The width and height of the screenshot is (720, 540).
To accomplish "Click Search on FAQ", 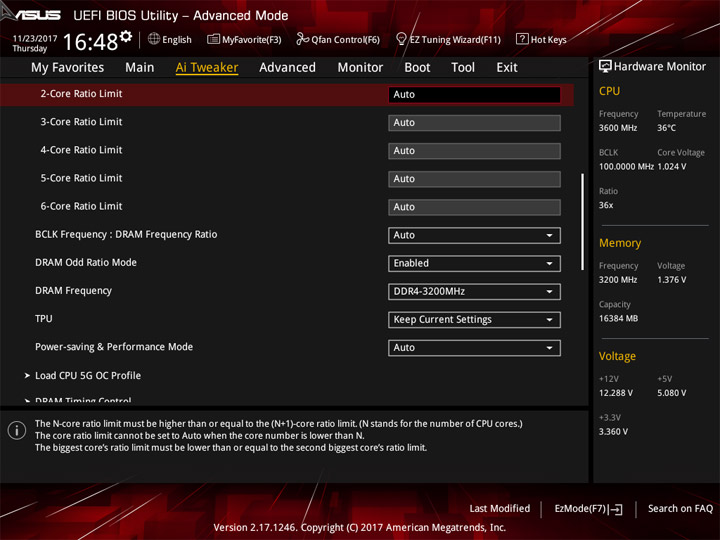I will 680,509.
